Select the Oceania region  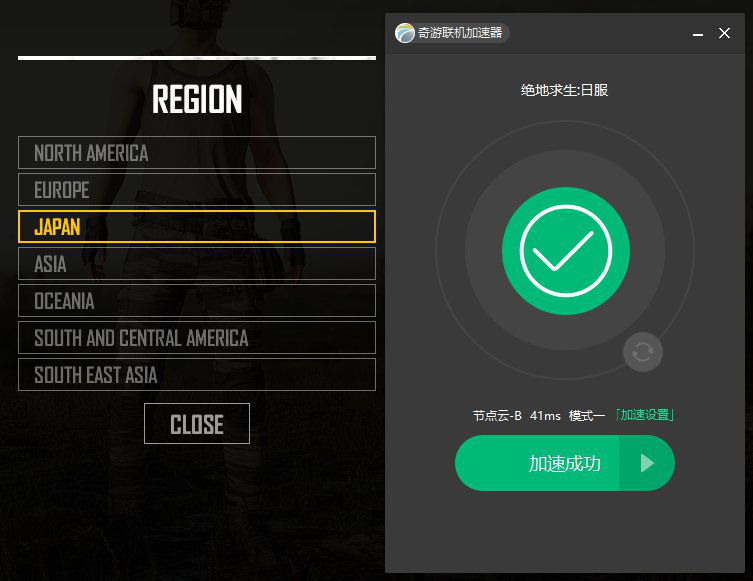197,301
